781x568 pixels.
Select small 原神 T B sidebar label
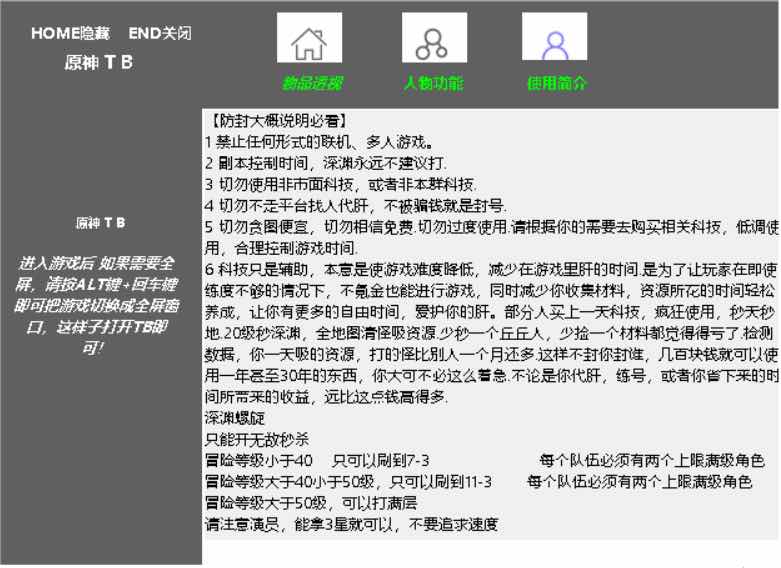[100, 223]
